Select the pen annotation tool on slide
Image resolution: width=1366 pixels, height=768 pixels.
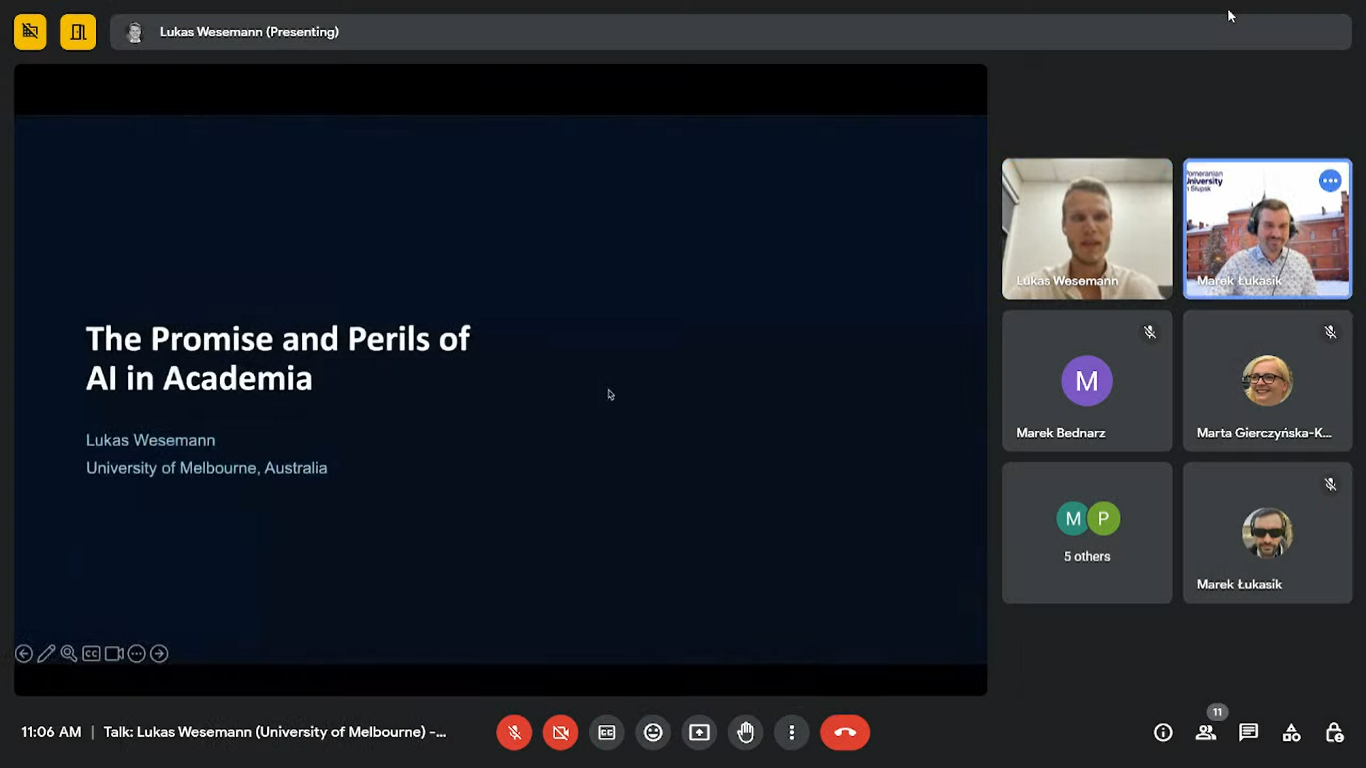(x=46, y=654)
